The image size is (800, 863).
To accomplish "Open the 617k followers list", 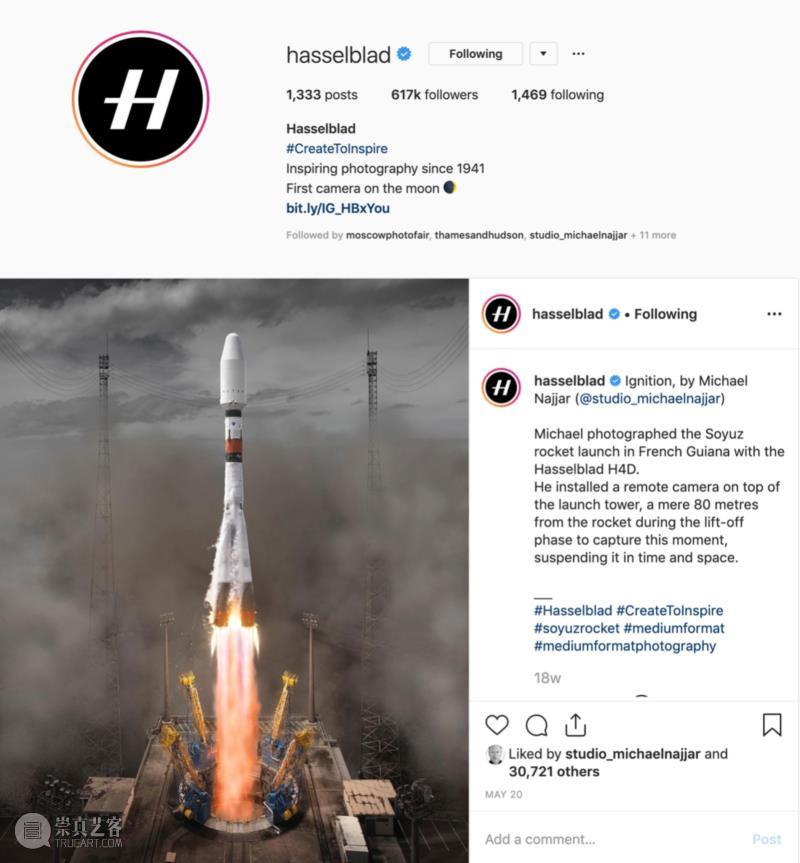I will point(434,95).
